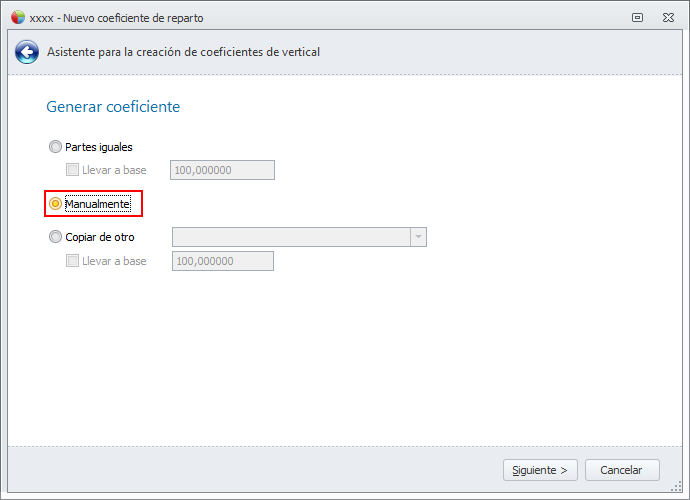Close the Nuevo coeficiente de reparto window
Viewport: 690px width, 500px height.
[668, 18]
